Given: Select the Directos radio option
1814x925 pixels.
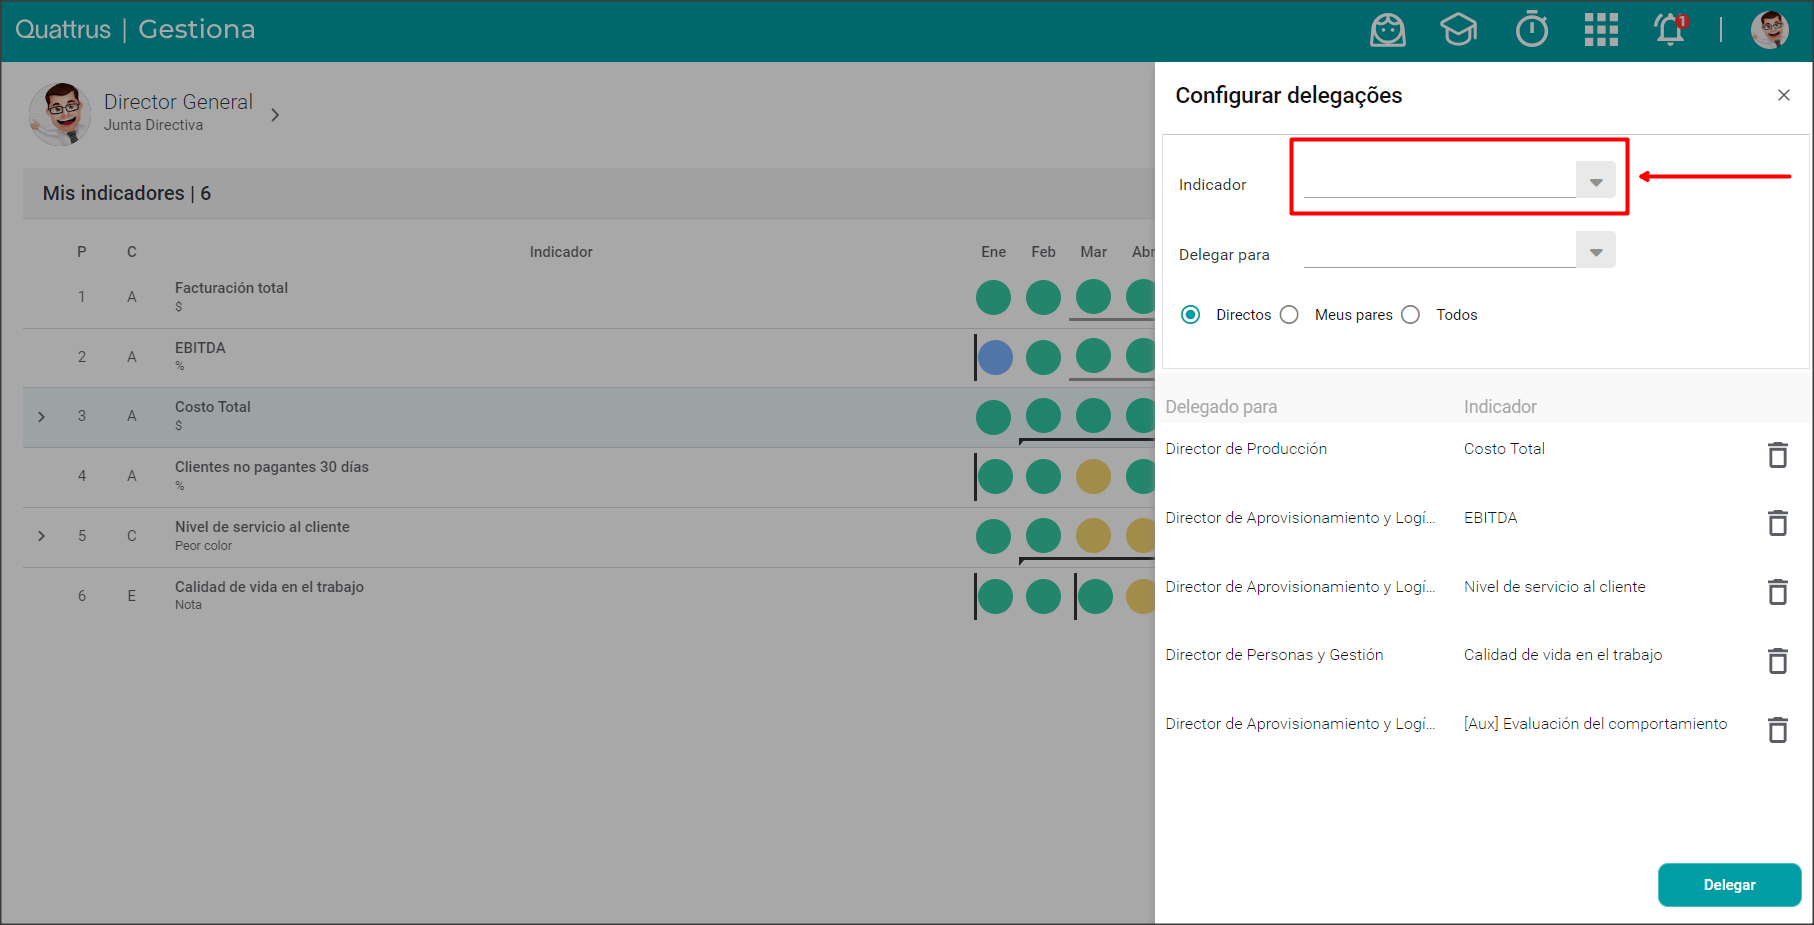Looking at the screenshot, I should click(x=1191, y=315).
